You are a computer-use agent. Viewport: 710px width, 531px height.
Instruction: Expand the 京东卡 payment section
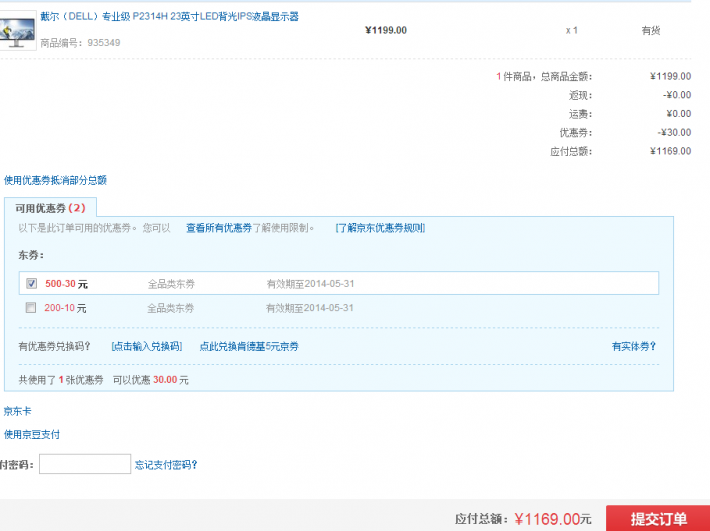(18, 411)
